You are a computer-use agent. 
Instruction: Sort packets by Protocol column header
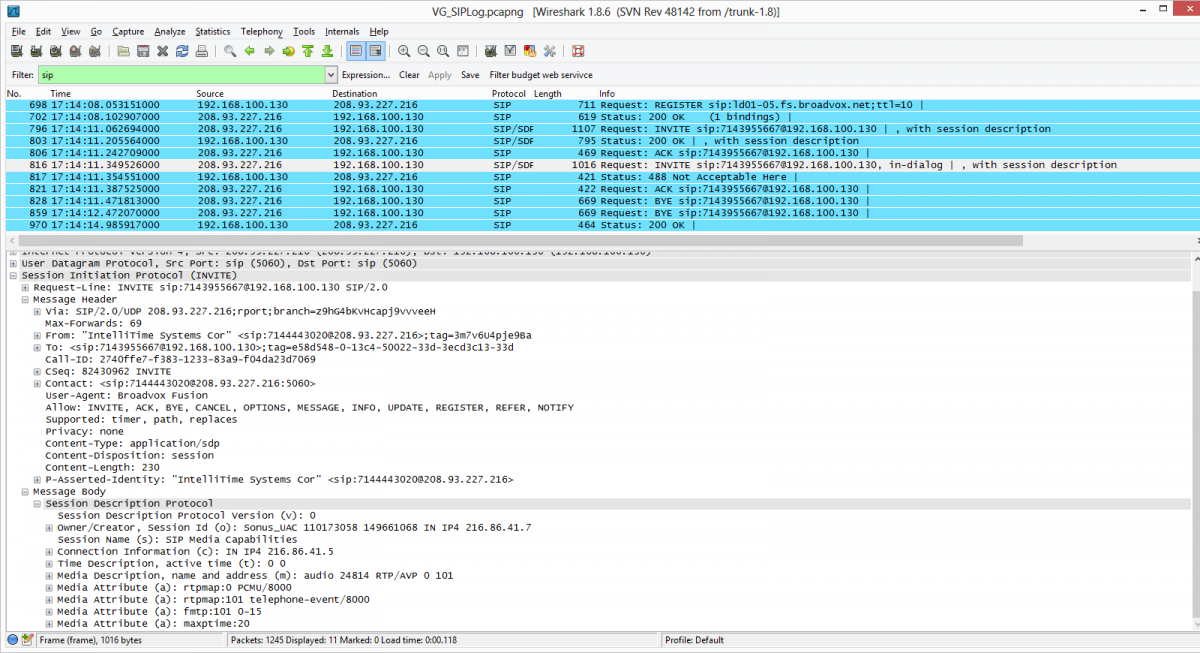[509, 93]
